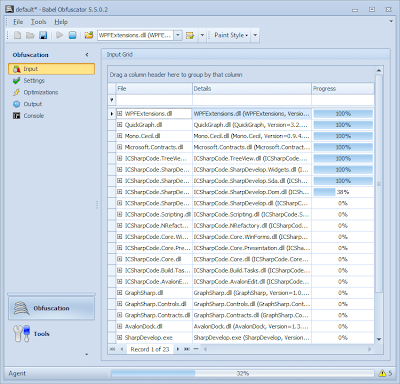Screen dimensions: 400x384
Task: Open the Help menu
Action: pos(61,22)
